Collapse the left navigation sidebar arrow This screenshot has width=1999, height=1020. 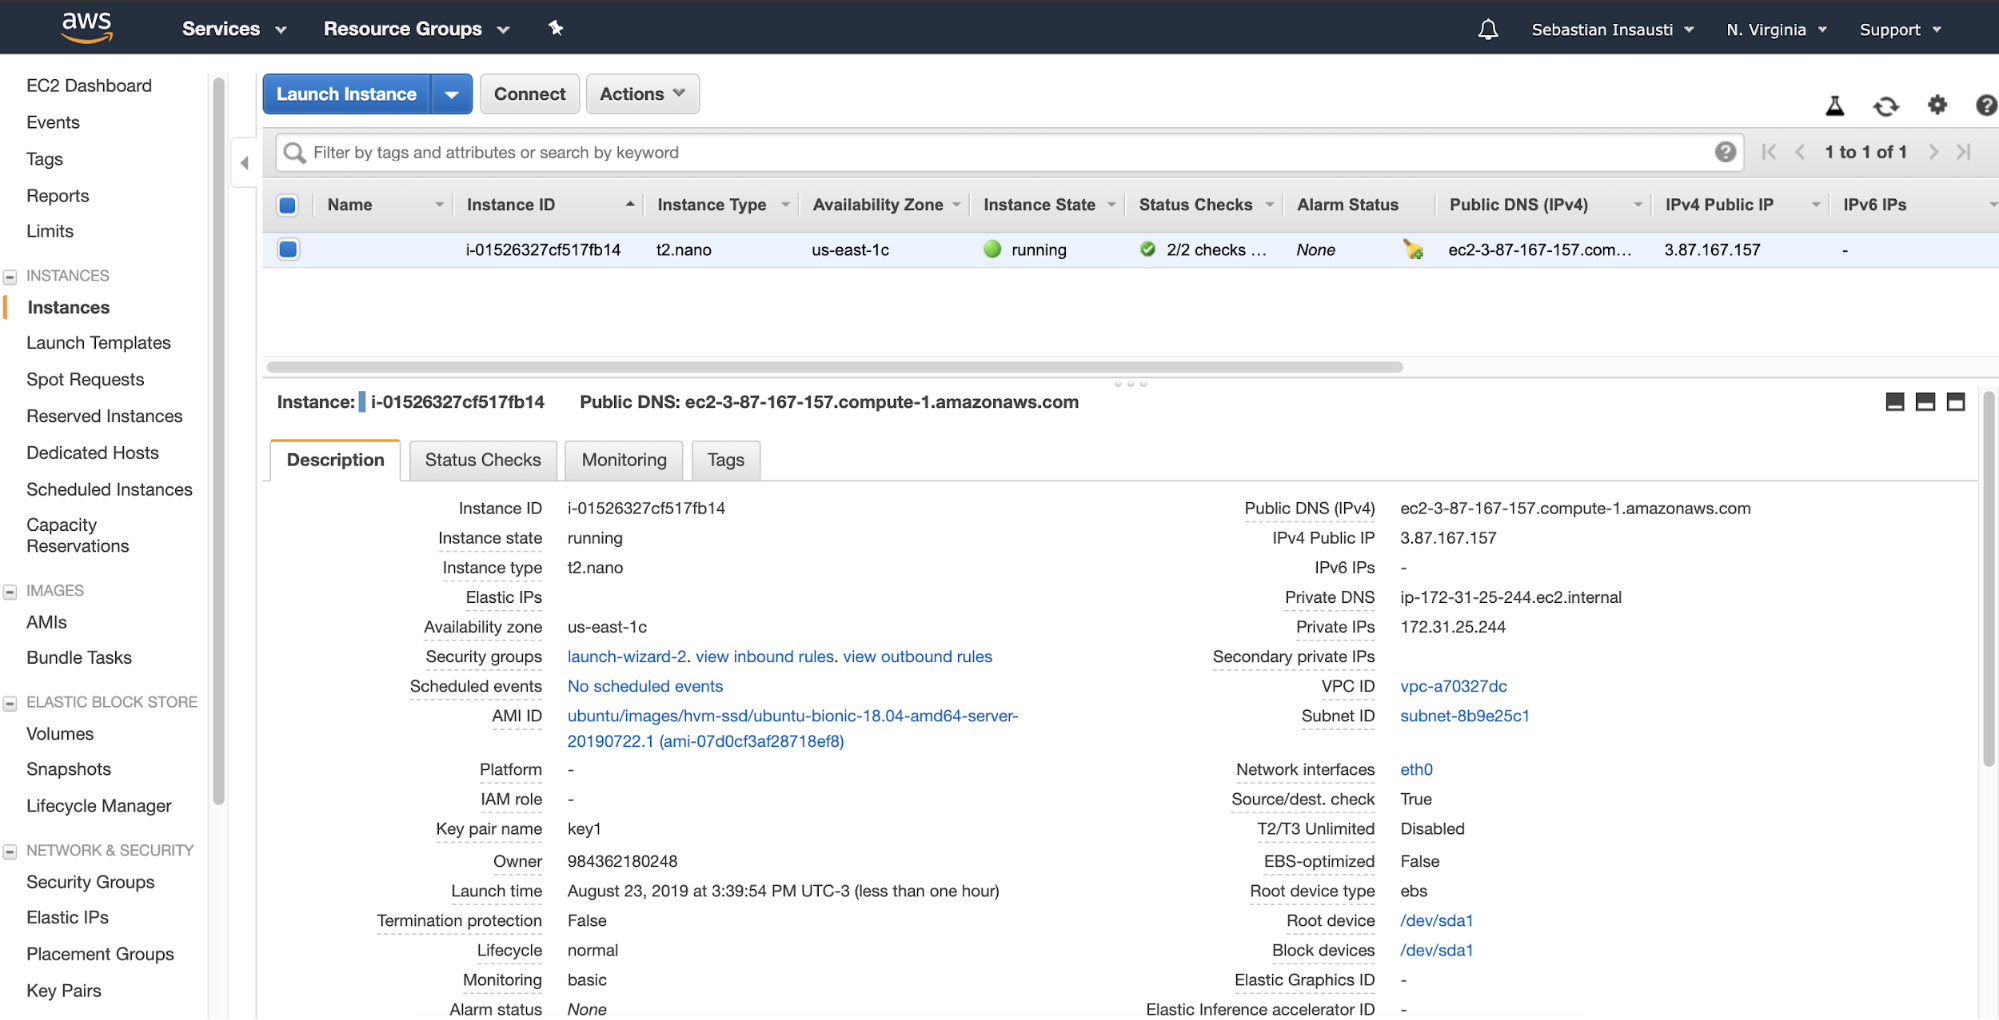(244, 162)
